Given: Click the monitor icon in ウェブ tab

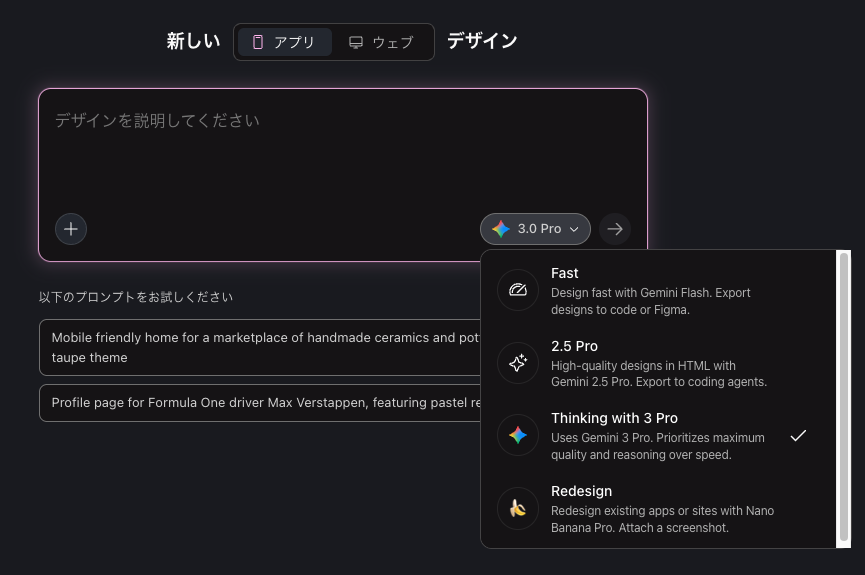Looking at the screenshot, I should [x=356, y=42].
